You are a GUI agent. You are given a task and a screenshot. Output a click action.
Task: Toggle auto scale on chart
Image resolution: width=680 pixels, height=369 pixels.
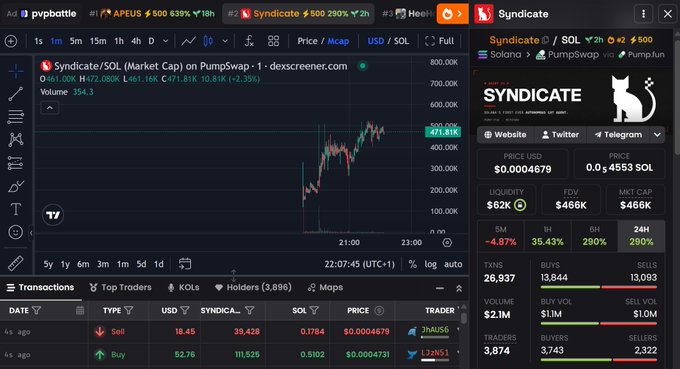(453, 264)
